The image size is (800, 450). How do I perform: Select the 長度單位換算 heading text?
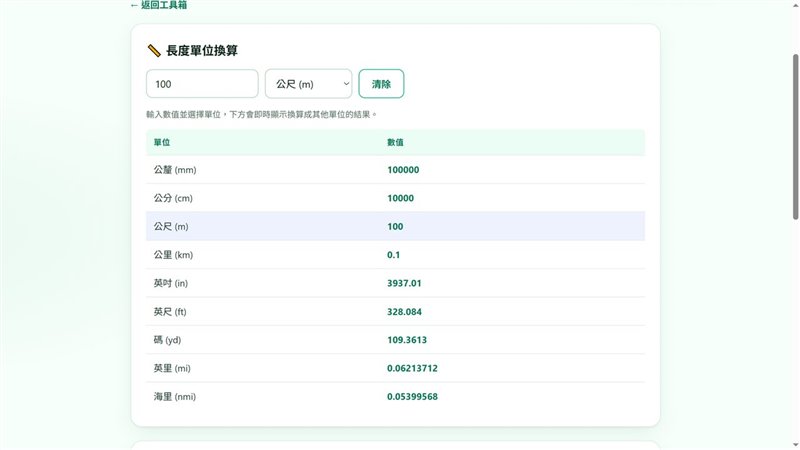coord(202,51)
